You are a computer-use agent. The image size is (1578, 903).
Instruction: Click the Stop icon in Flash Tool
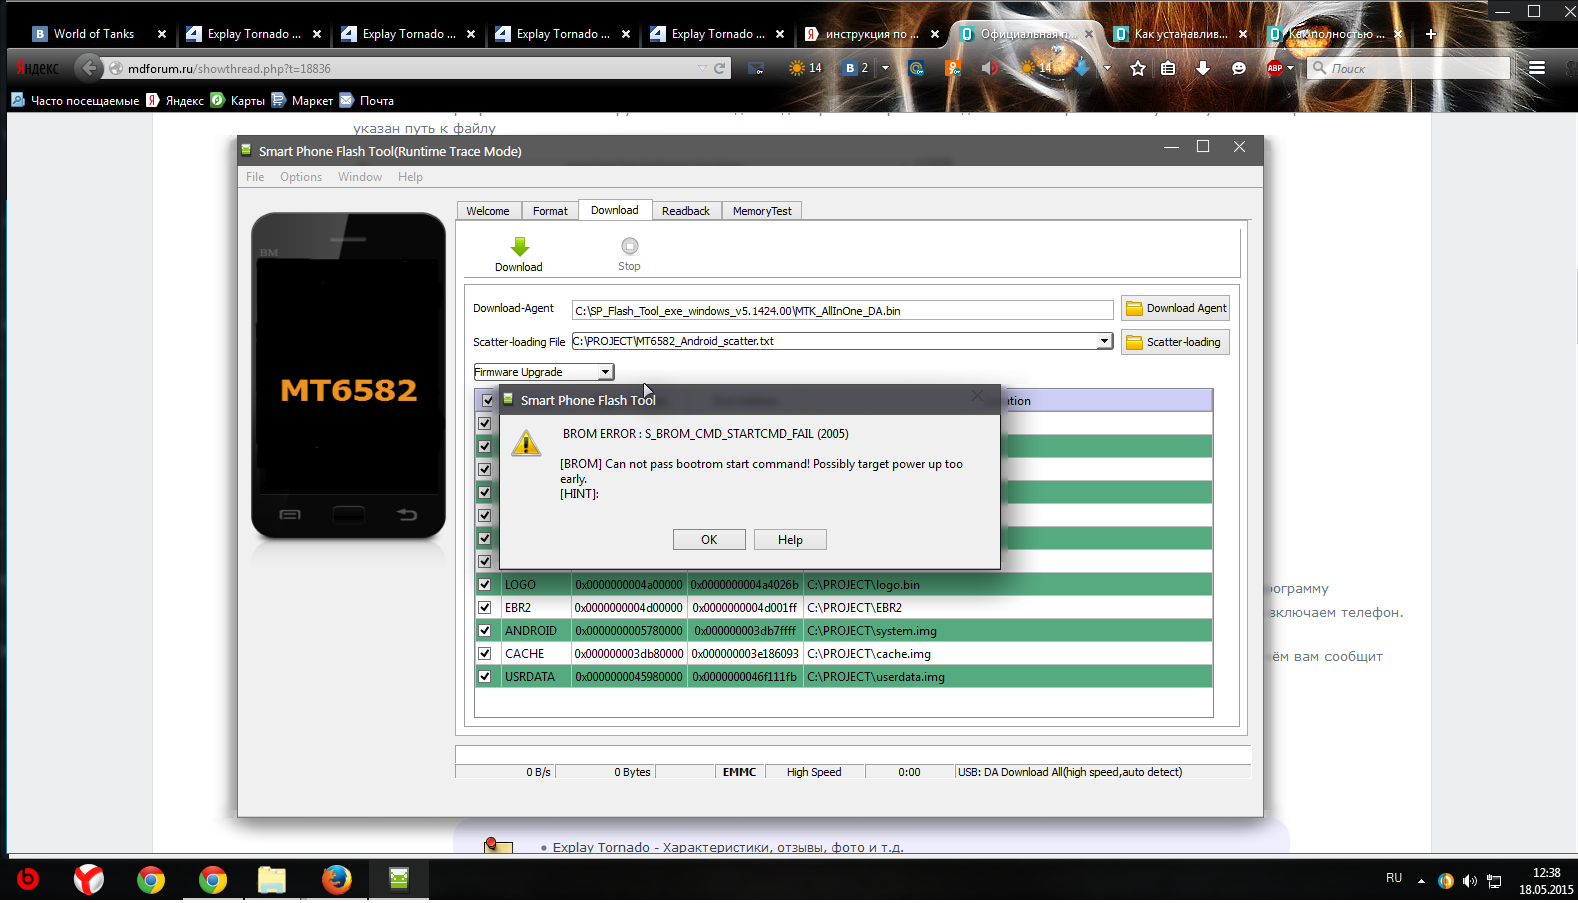629,247
